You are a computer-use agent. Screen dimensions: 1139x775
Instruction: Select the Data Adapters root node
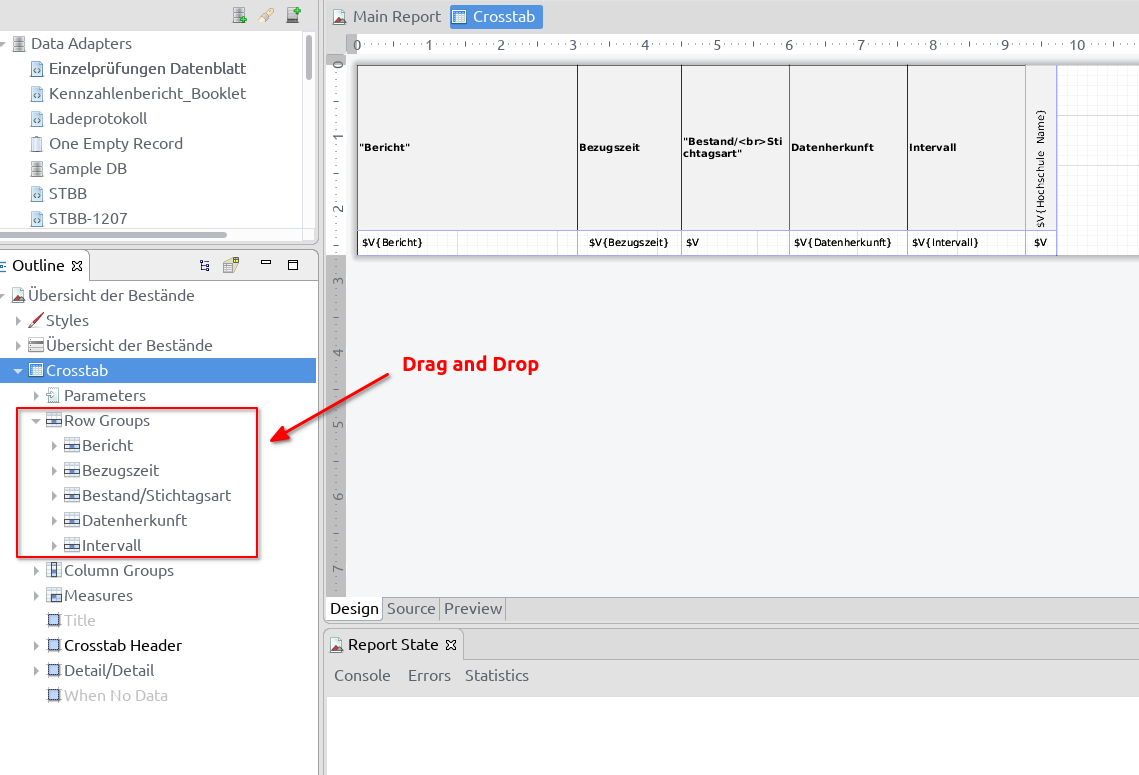coord(81,44)
